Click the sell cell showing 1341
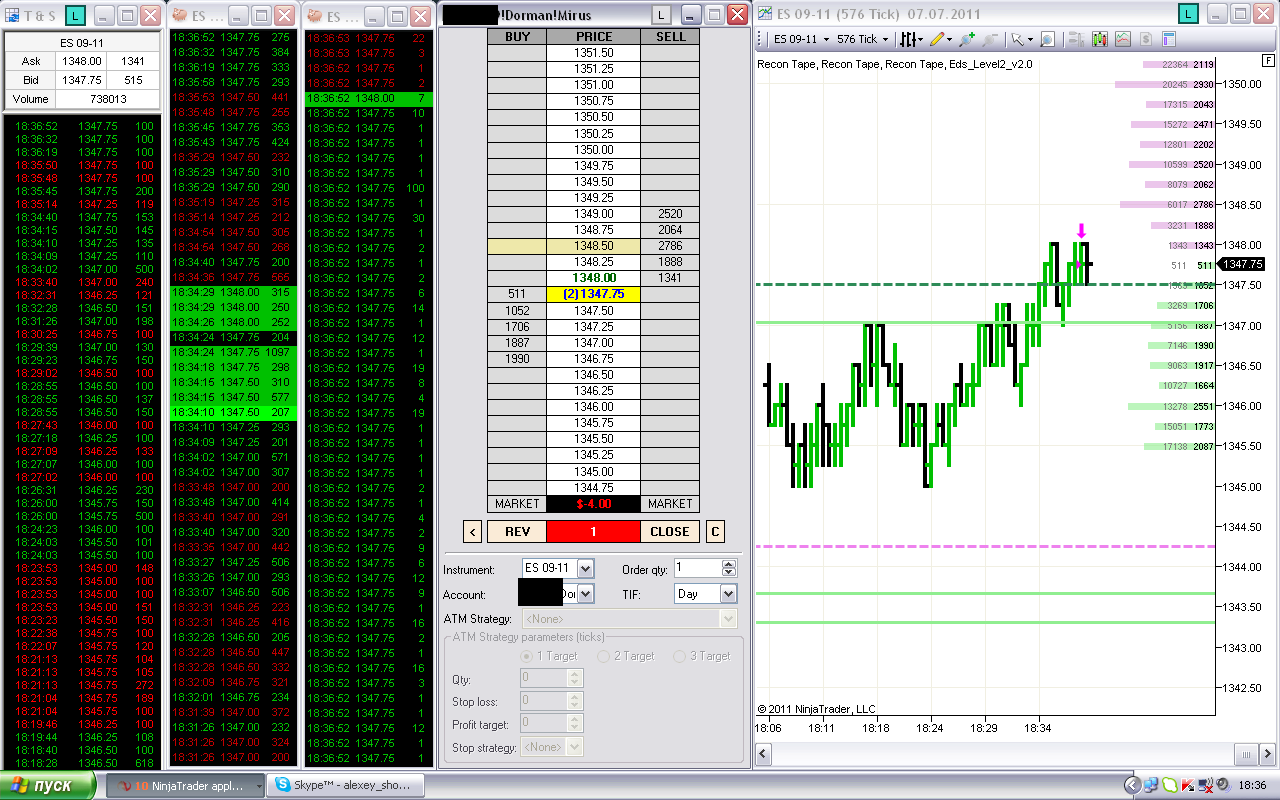The image size is (1280, 800). coord(670,278)
